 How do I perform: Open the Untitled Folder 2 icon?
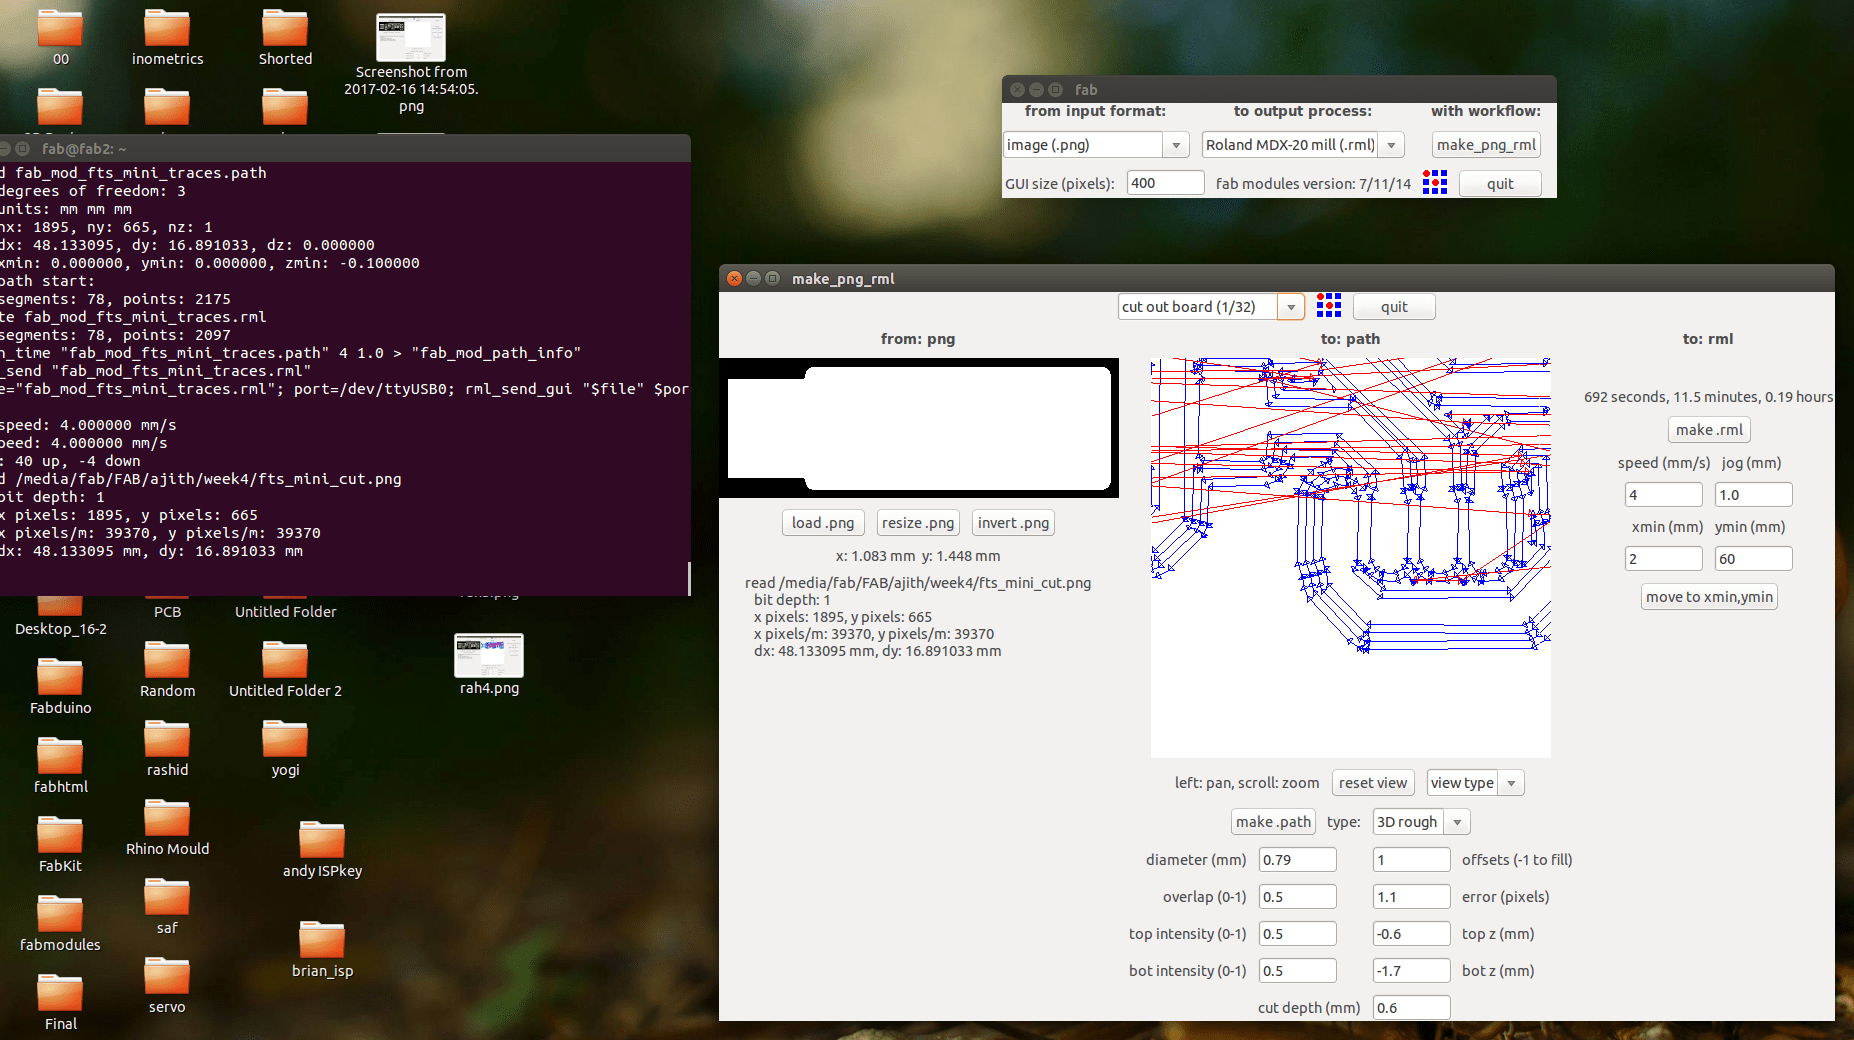(x=285, y=669)
